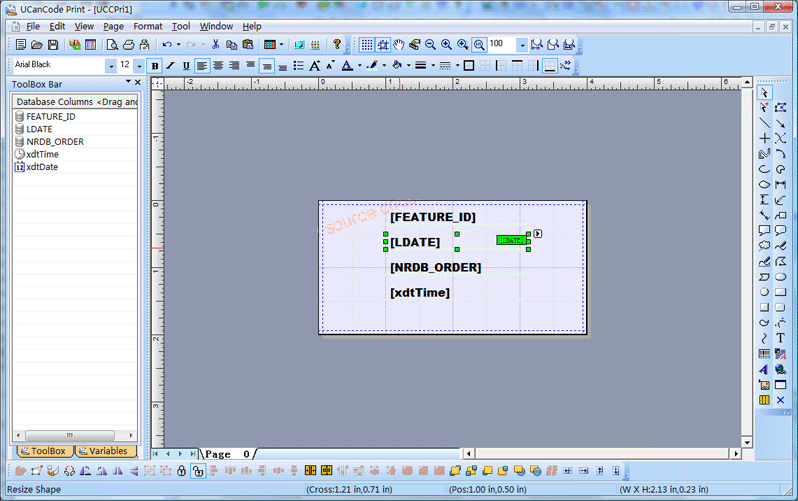This screenshot has height=501, width=798.
Task: Open Print Preview from the toolbar
Action: tap(112, 45)
